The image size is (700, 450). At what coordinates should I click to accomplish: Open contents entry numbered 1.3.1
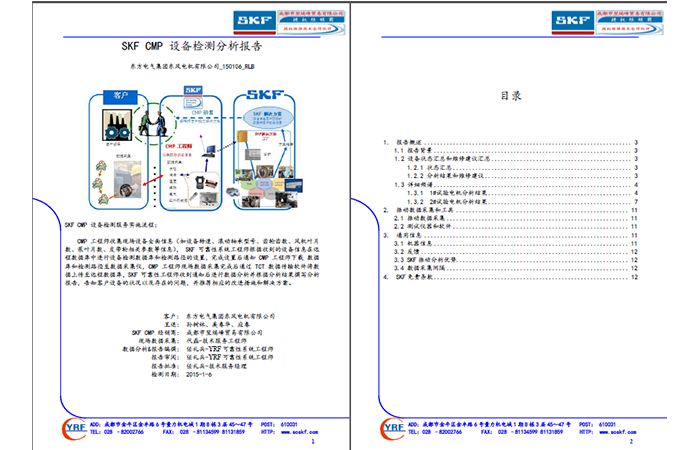tap(522, 193)
